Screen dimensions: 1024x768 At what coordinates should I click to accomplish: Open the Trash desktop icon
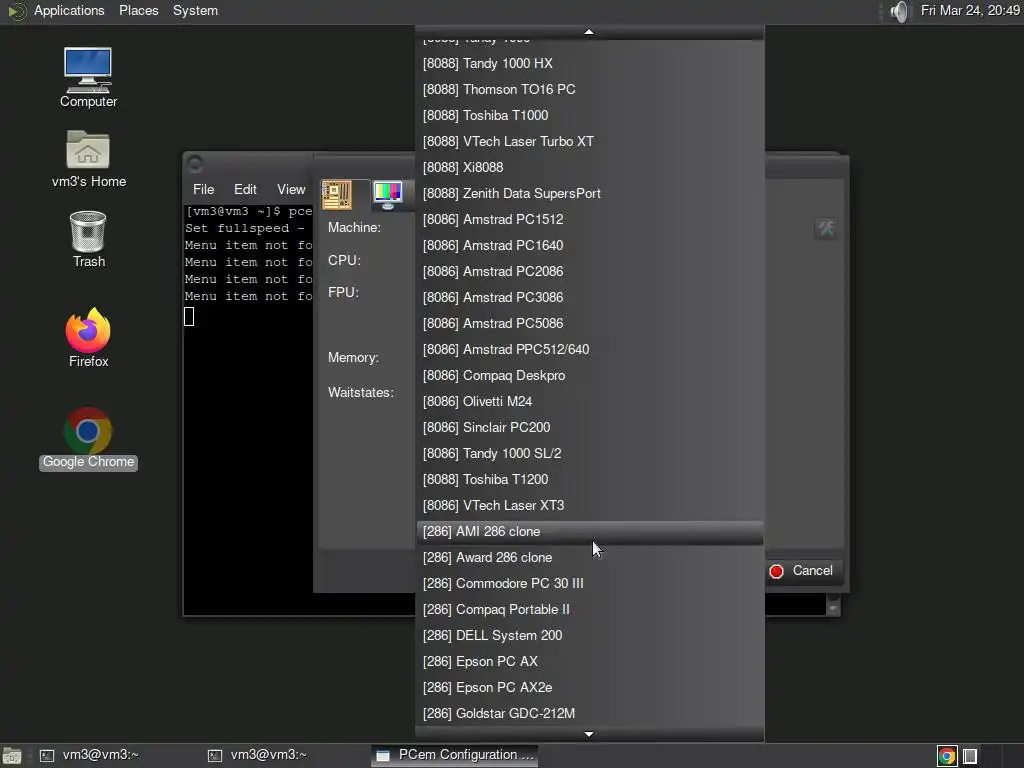(x=89, y=239)
